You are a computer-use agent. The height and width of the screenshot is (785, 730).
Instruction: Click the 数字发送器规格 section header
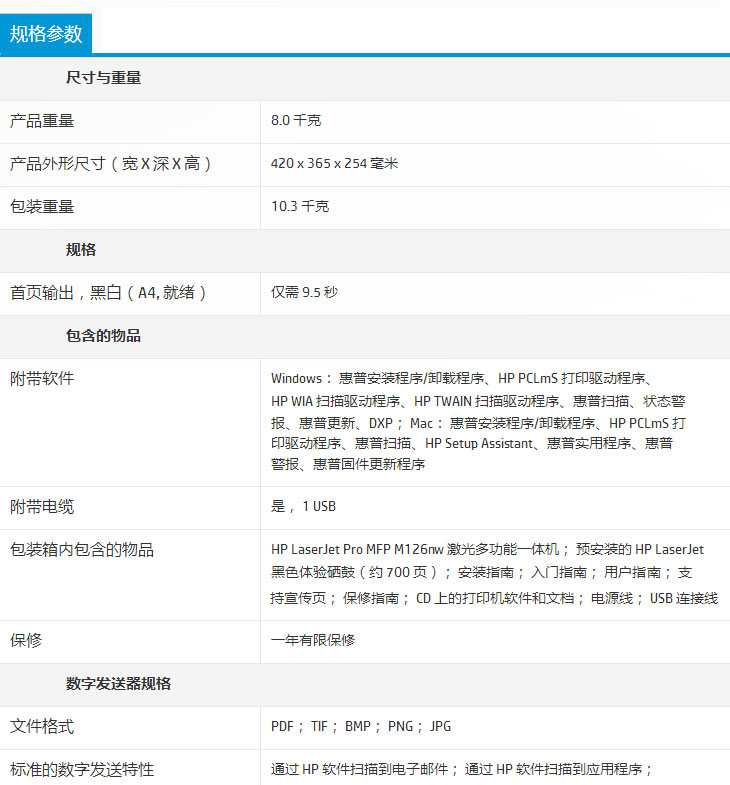click(x=118, y=684)
